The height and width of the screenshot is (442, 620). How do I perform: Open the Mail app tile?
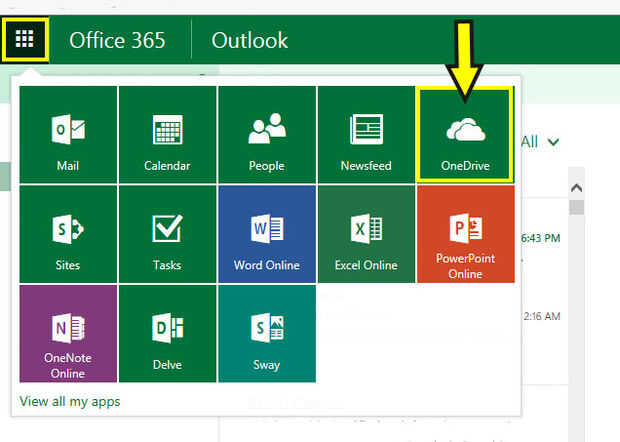pyautogui.click(x=68, y=134)
